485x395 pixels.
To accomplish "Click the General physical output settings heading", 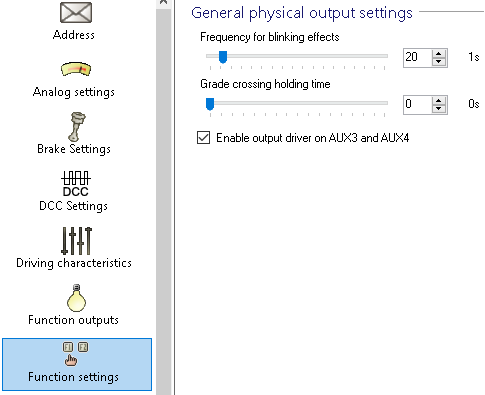I will [302, 13].
